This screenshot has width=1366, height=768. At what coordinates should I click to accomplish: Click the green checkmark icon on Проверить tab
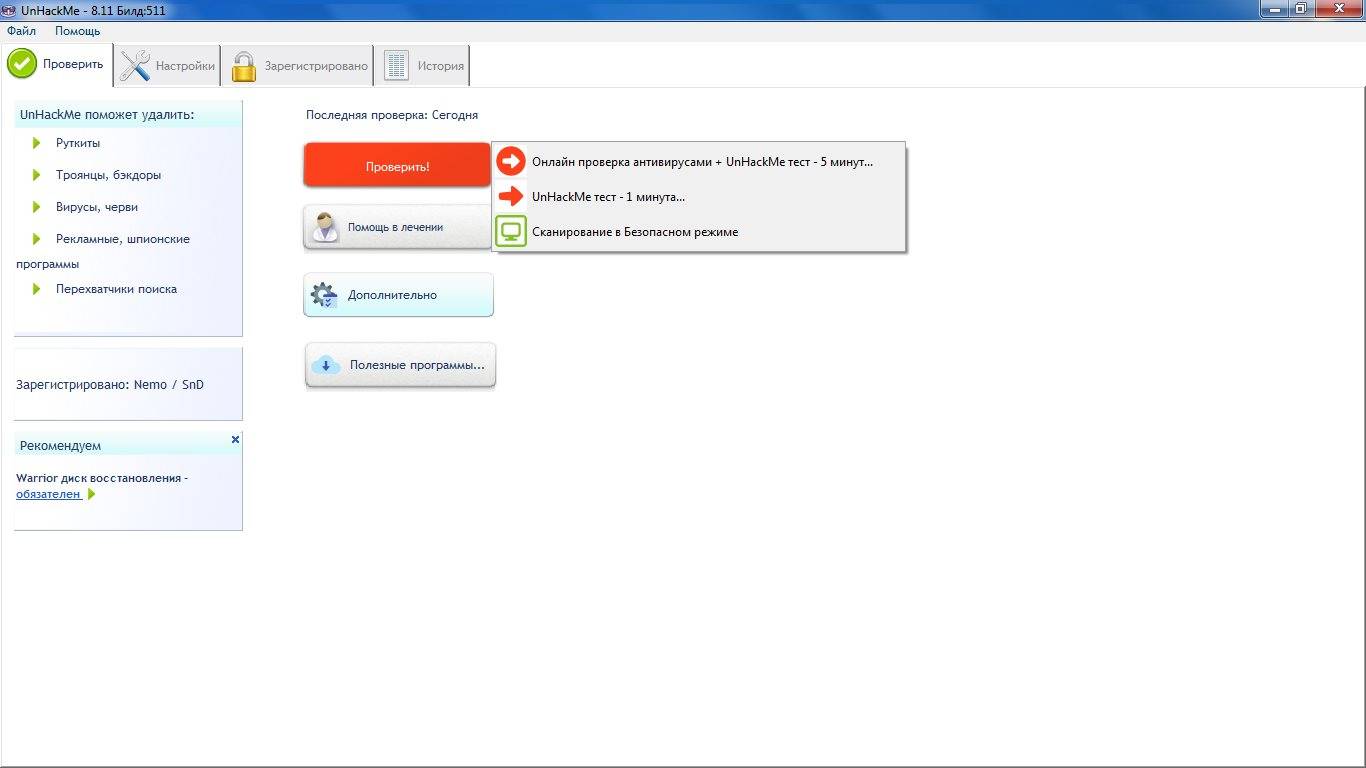[22, 64]
